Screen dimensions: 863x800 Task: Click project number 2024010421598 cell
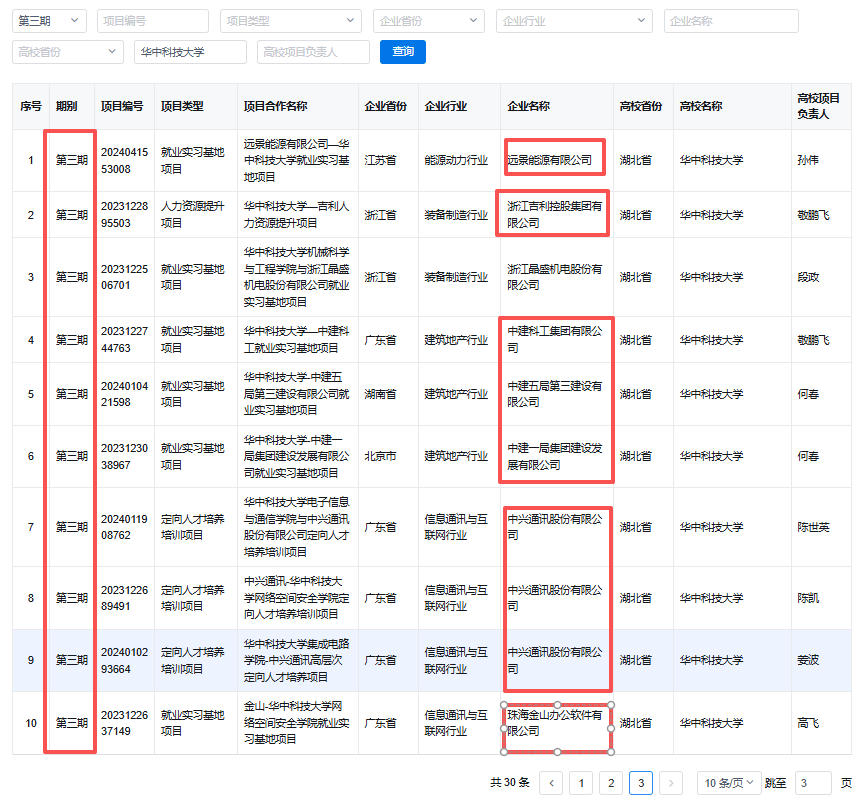(124, 394)
